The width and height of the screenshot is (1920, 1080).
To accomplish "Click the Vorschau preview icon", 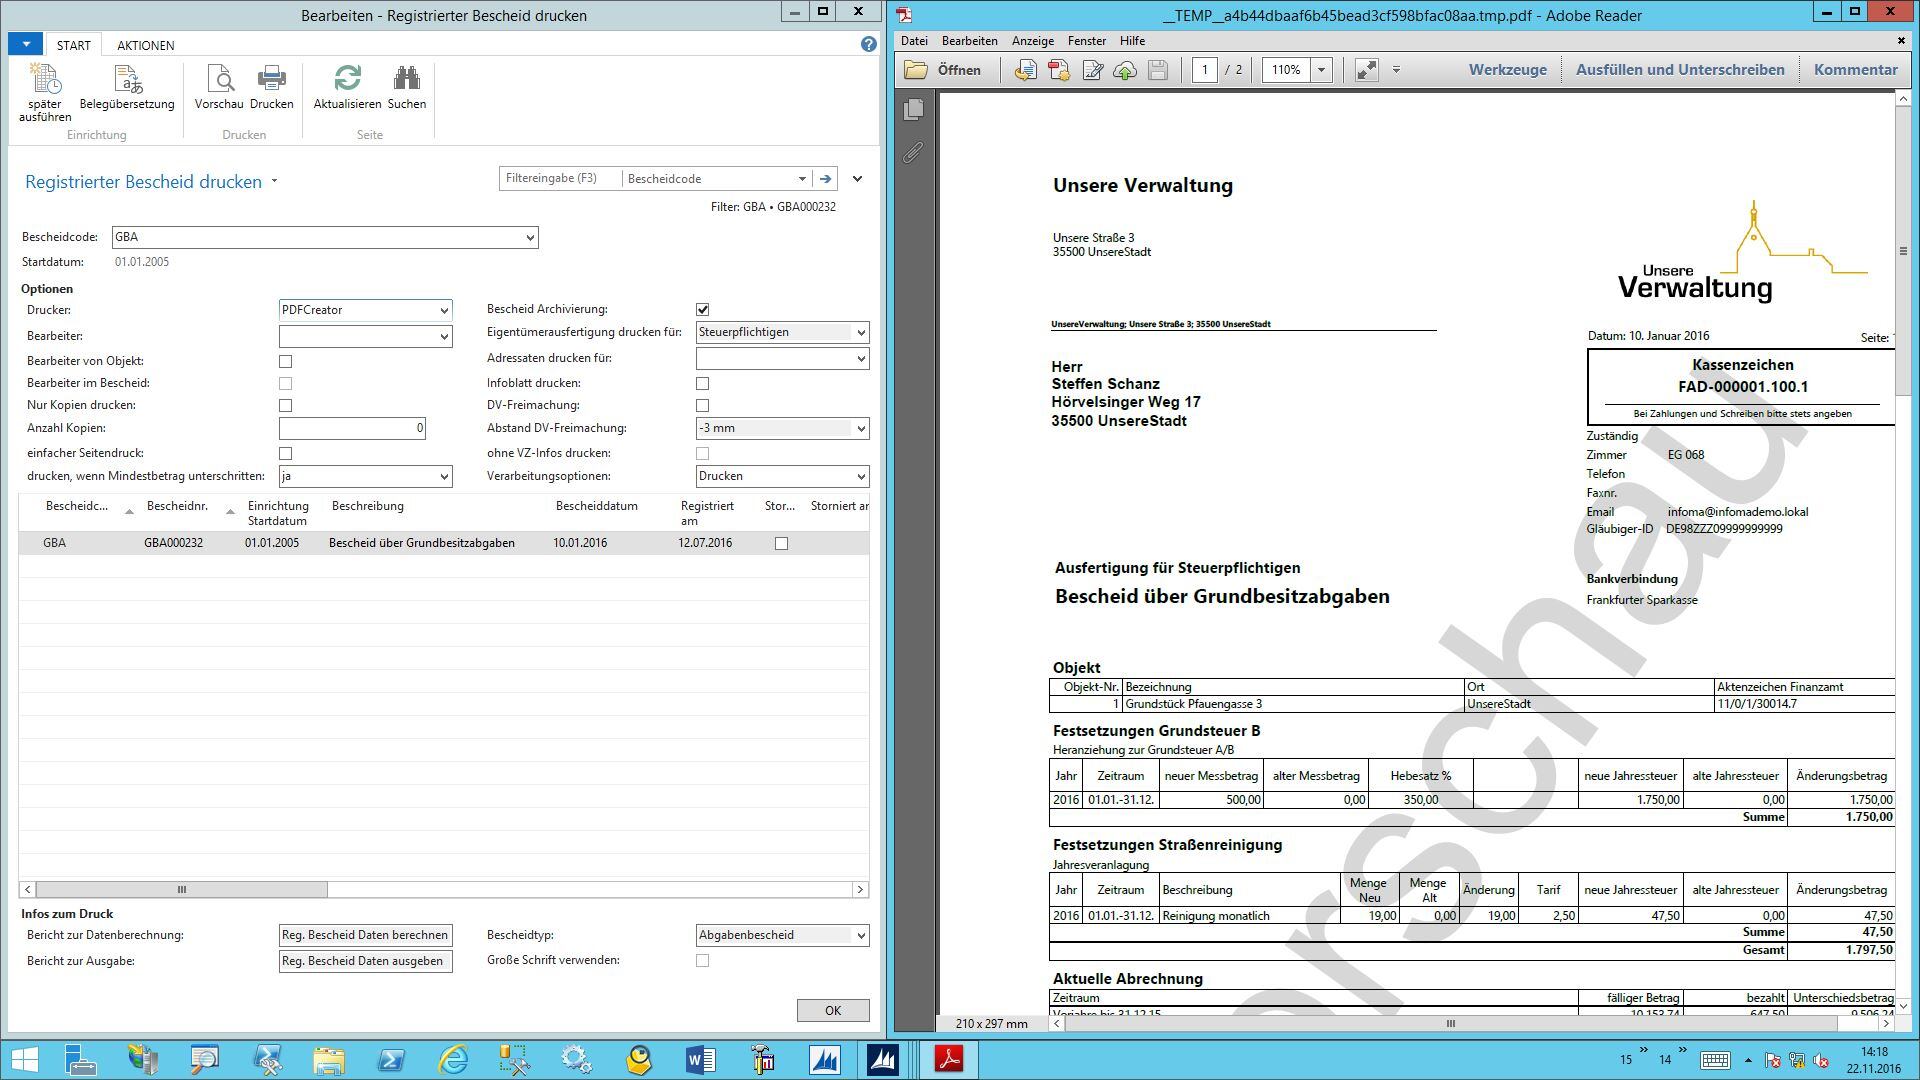I will pyautogui.click(x=219, y=80).
